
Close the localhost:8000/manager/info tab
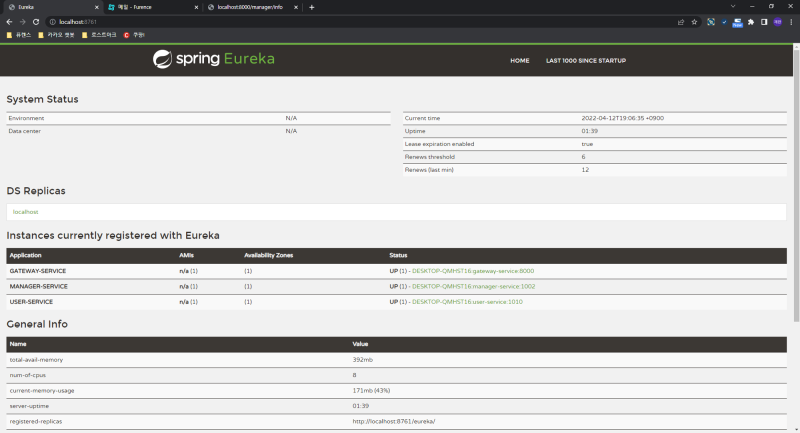click(x=296, y=7)
